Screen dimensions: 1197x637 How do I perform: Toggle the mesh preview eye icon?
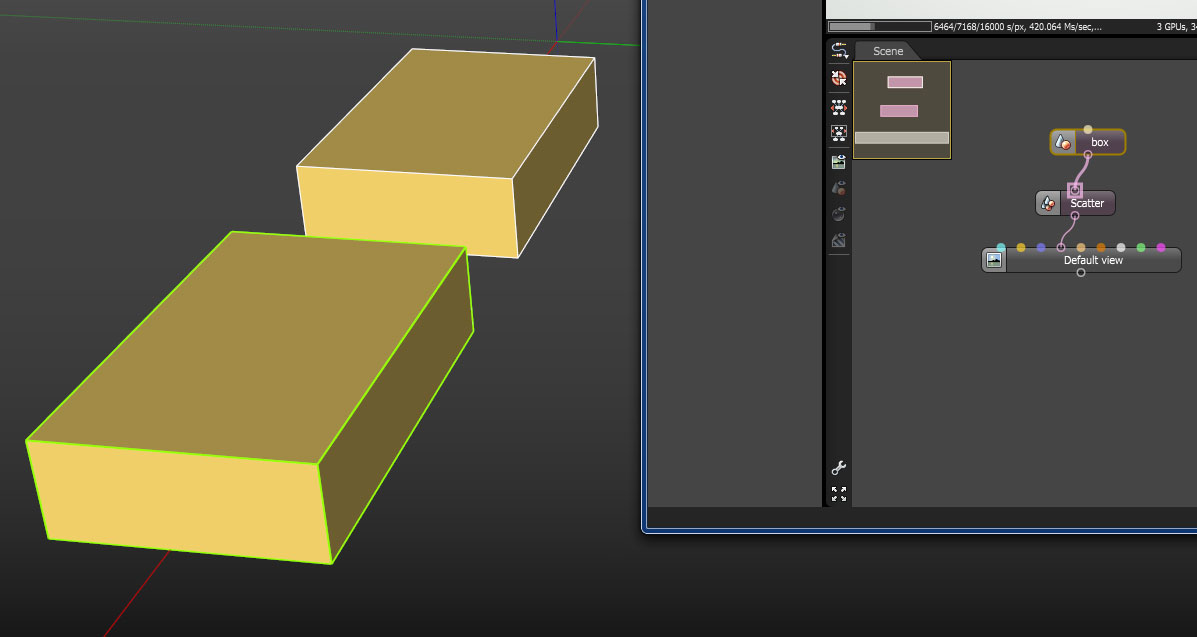[839, 188]
